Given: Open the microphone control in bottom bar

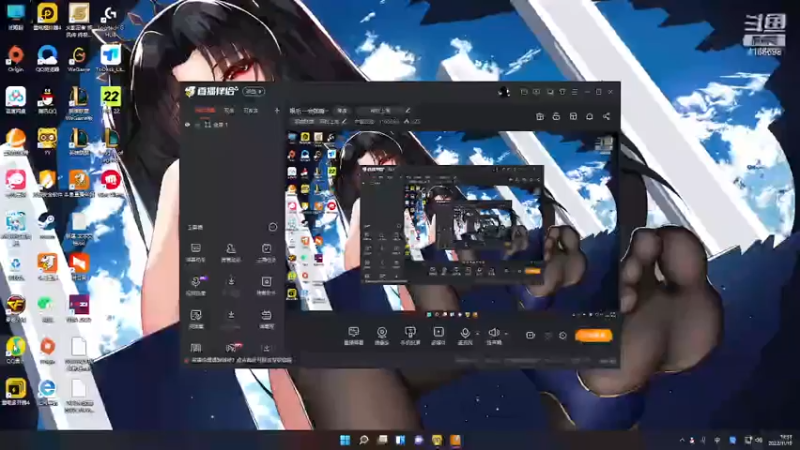Looking at the screenshot, I should click(465, 336).
